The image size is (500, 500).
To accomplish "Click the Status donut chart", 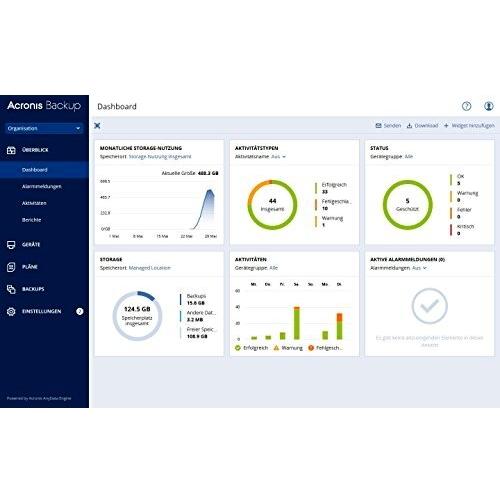I will click(407, 205).
